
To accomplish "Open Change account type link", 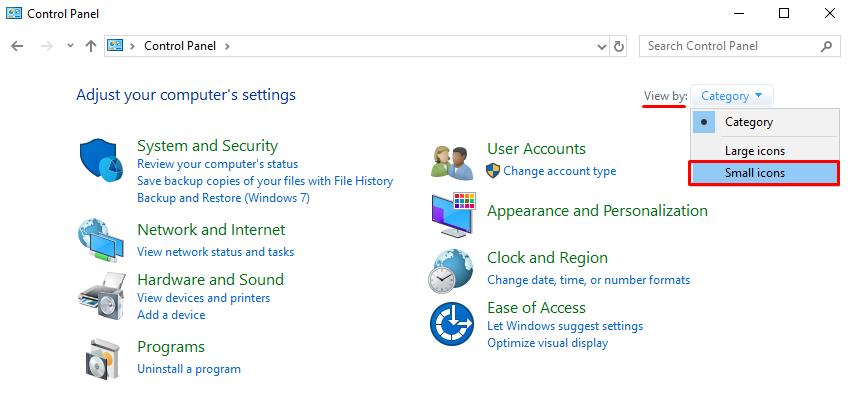I will 559,171.
